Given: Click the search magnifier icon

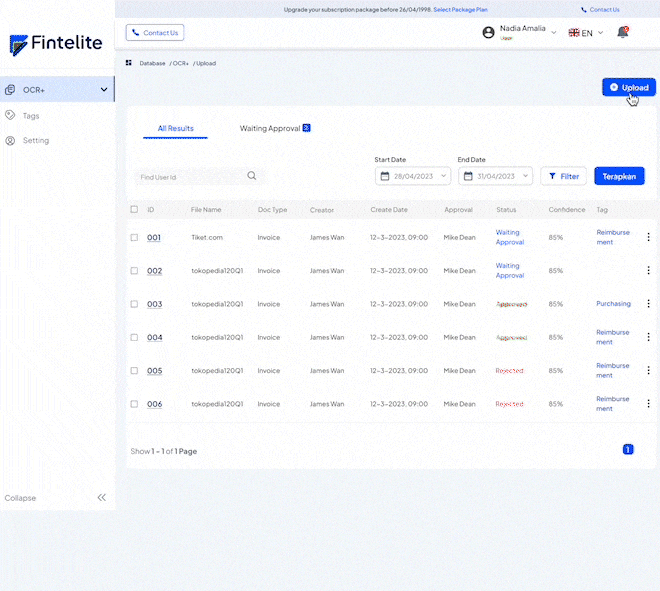Looking at the screenshot, I should point(252,176).
